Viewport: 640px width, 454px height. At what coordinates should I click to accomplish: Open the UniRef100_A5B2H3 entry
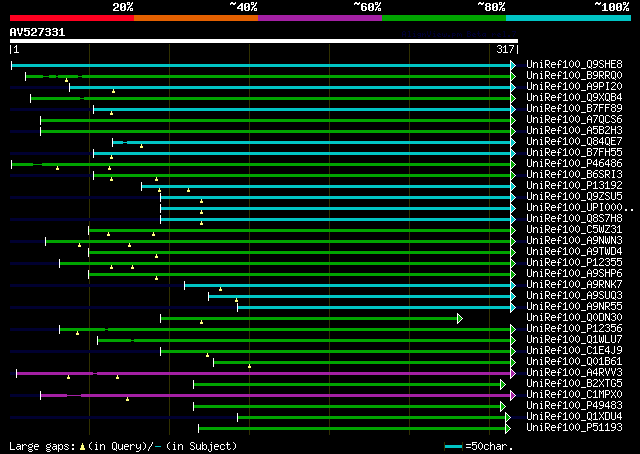[x=574, y=131]
